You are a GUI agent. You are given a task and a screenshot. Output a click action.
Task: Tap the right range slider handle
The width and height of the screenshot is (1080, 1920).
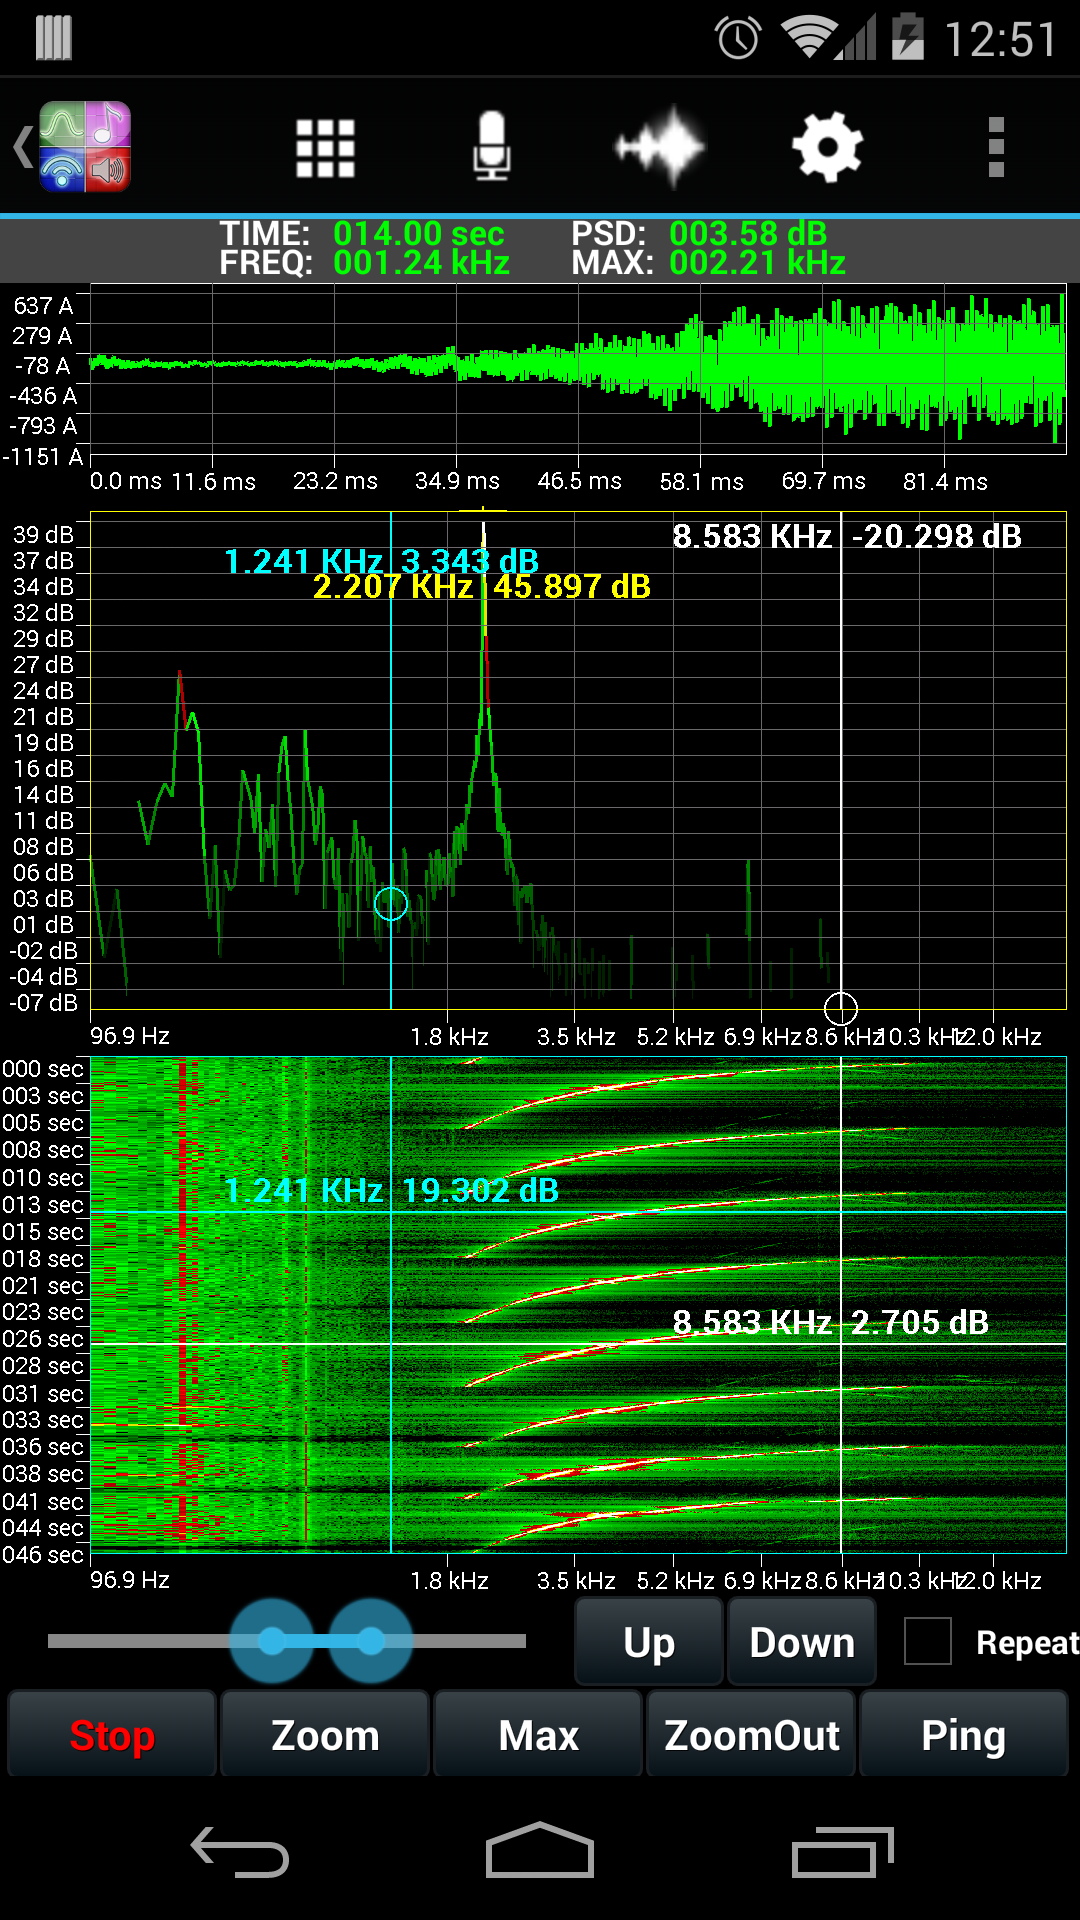click(371, 1641)
